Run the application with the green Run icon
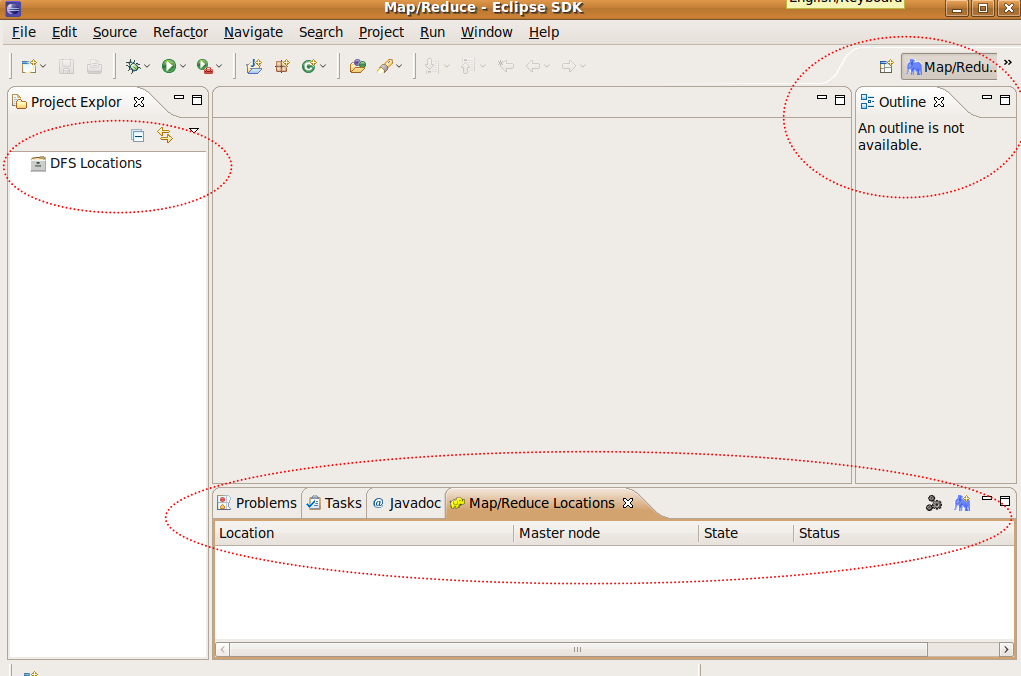The height and width of the screenshot is (676, 1021). point(170,66)
